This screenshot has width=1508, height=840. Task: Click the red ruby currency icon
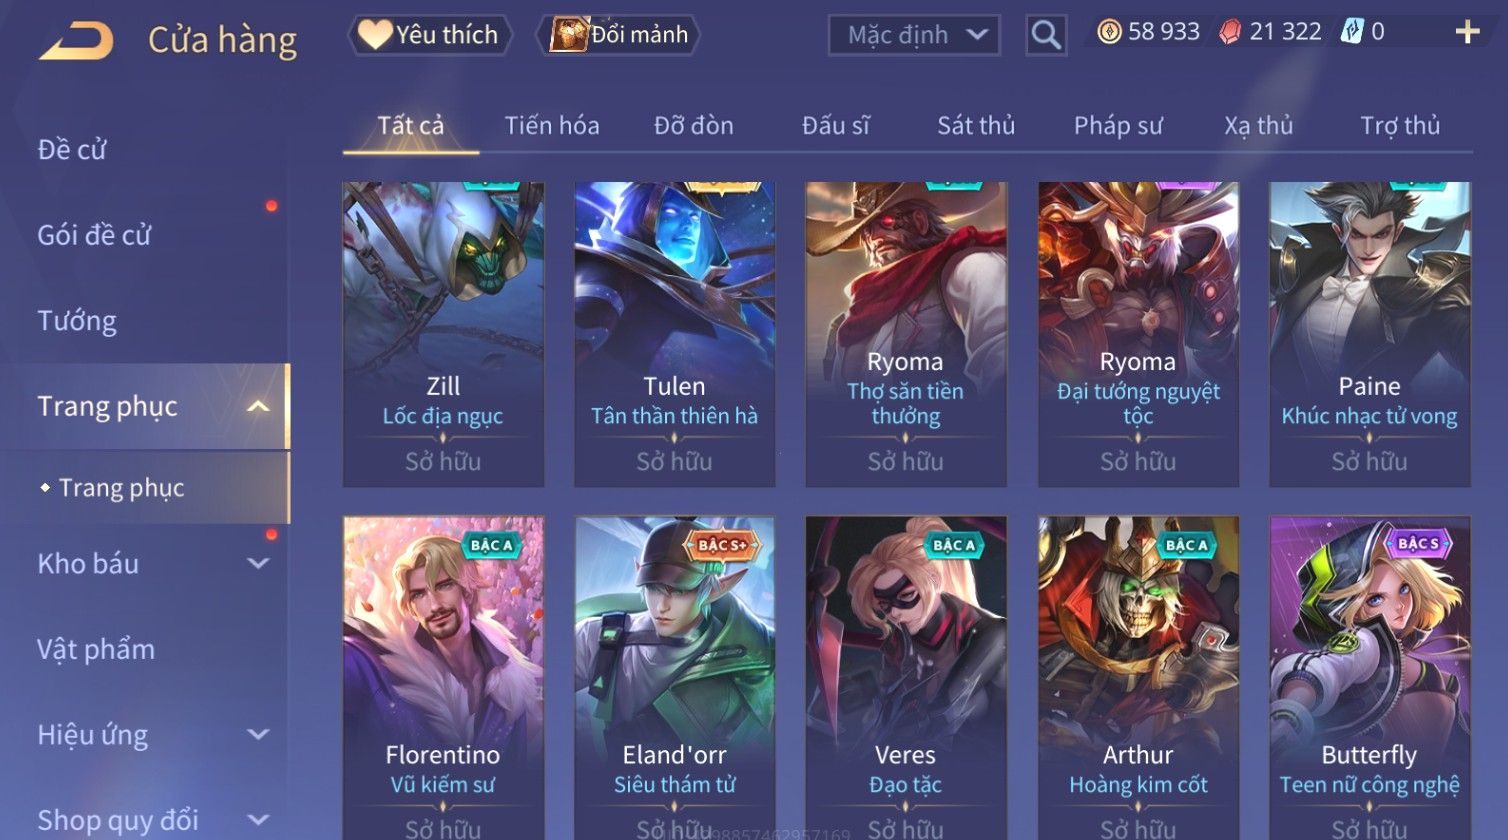[1229, 32]
